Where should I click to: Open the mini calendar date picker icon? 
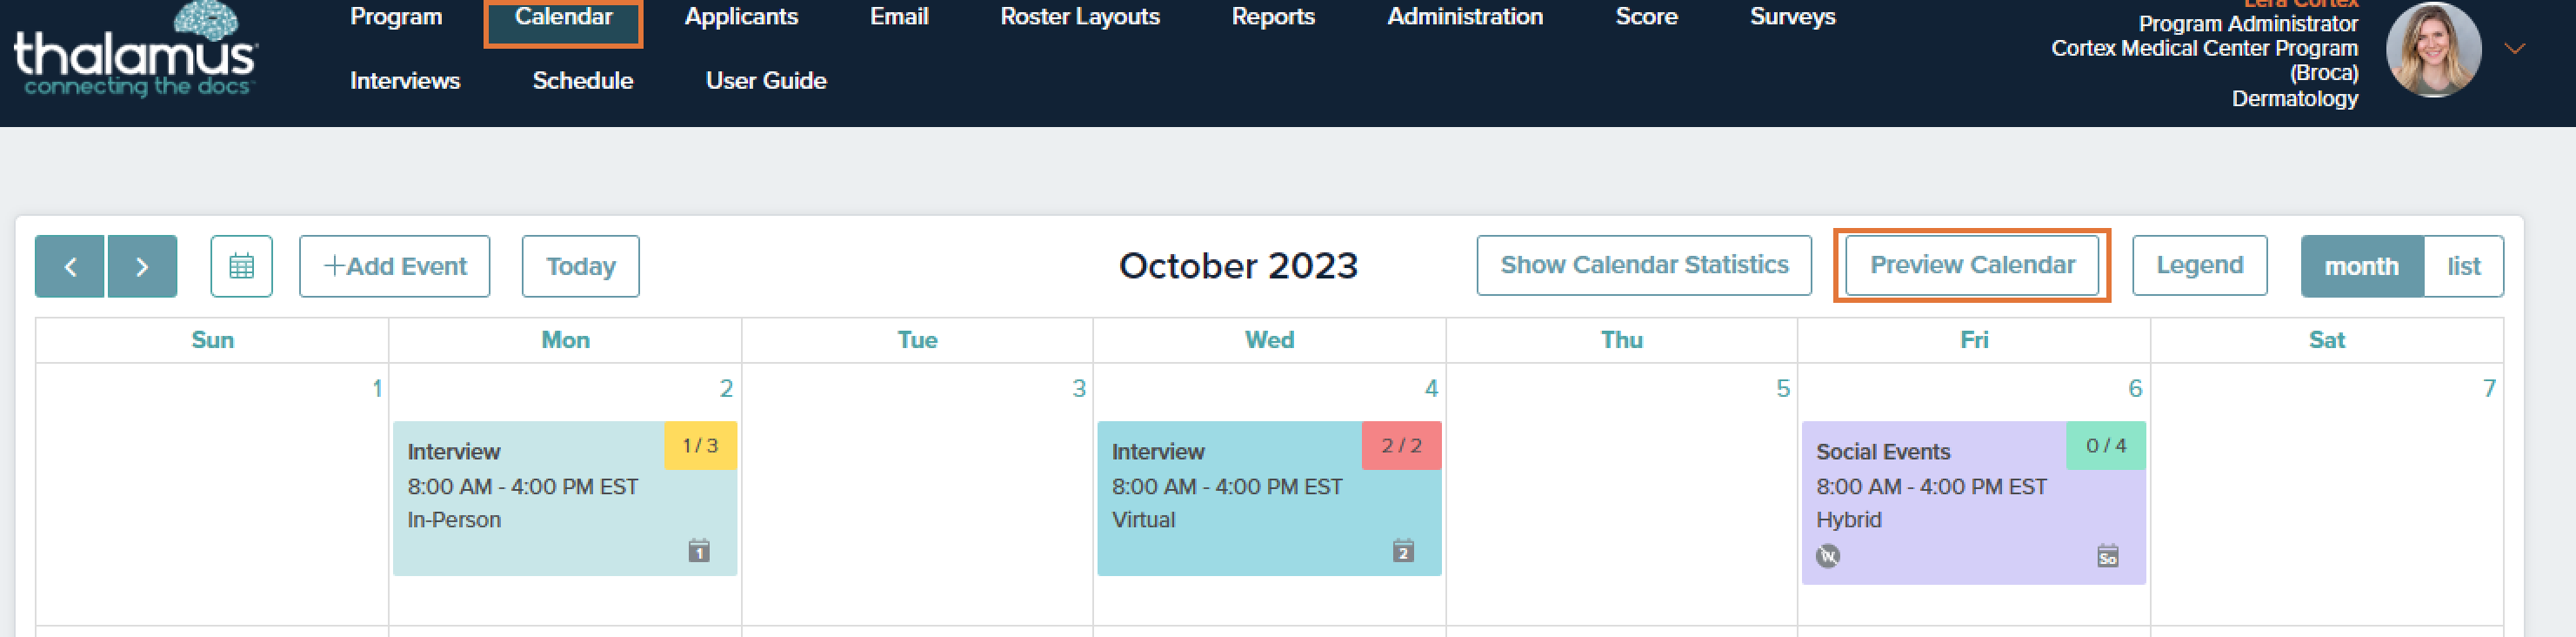(x=241, y=266)
